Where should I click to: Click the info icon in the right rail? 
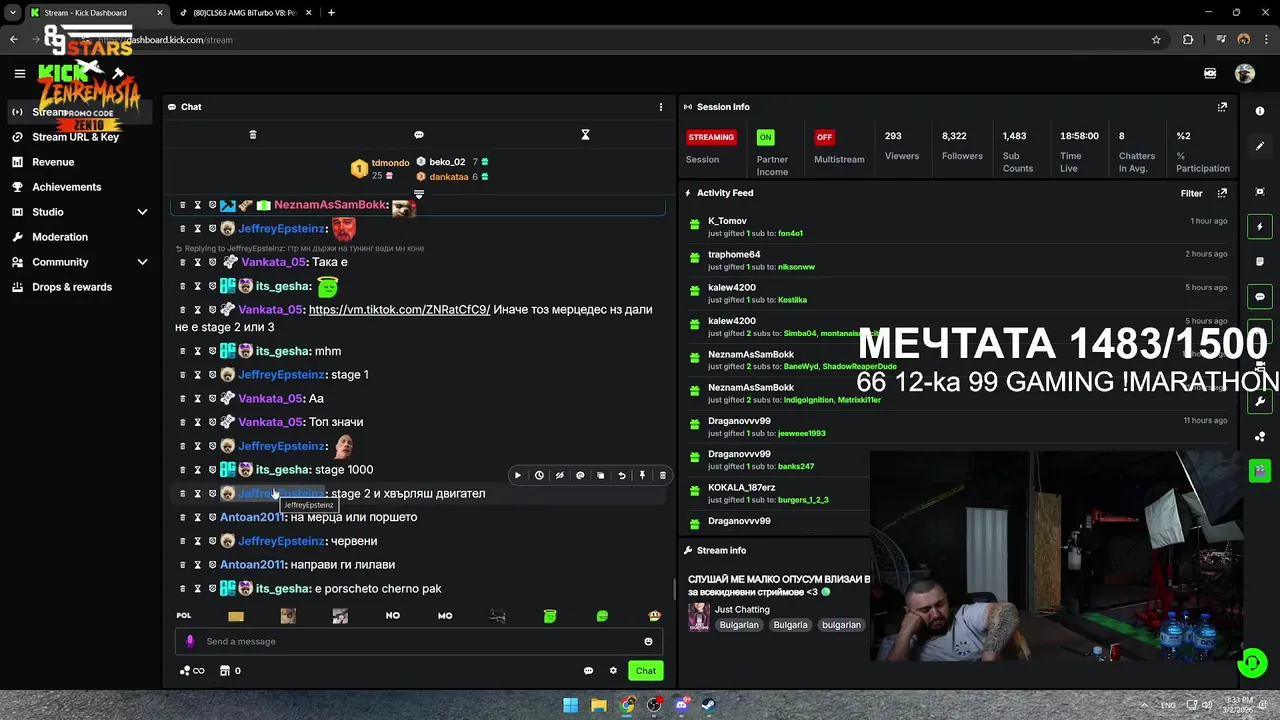pos(1260,111)
